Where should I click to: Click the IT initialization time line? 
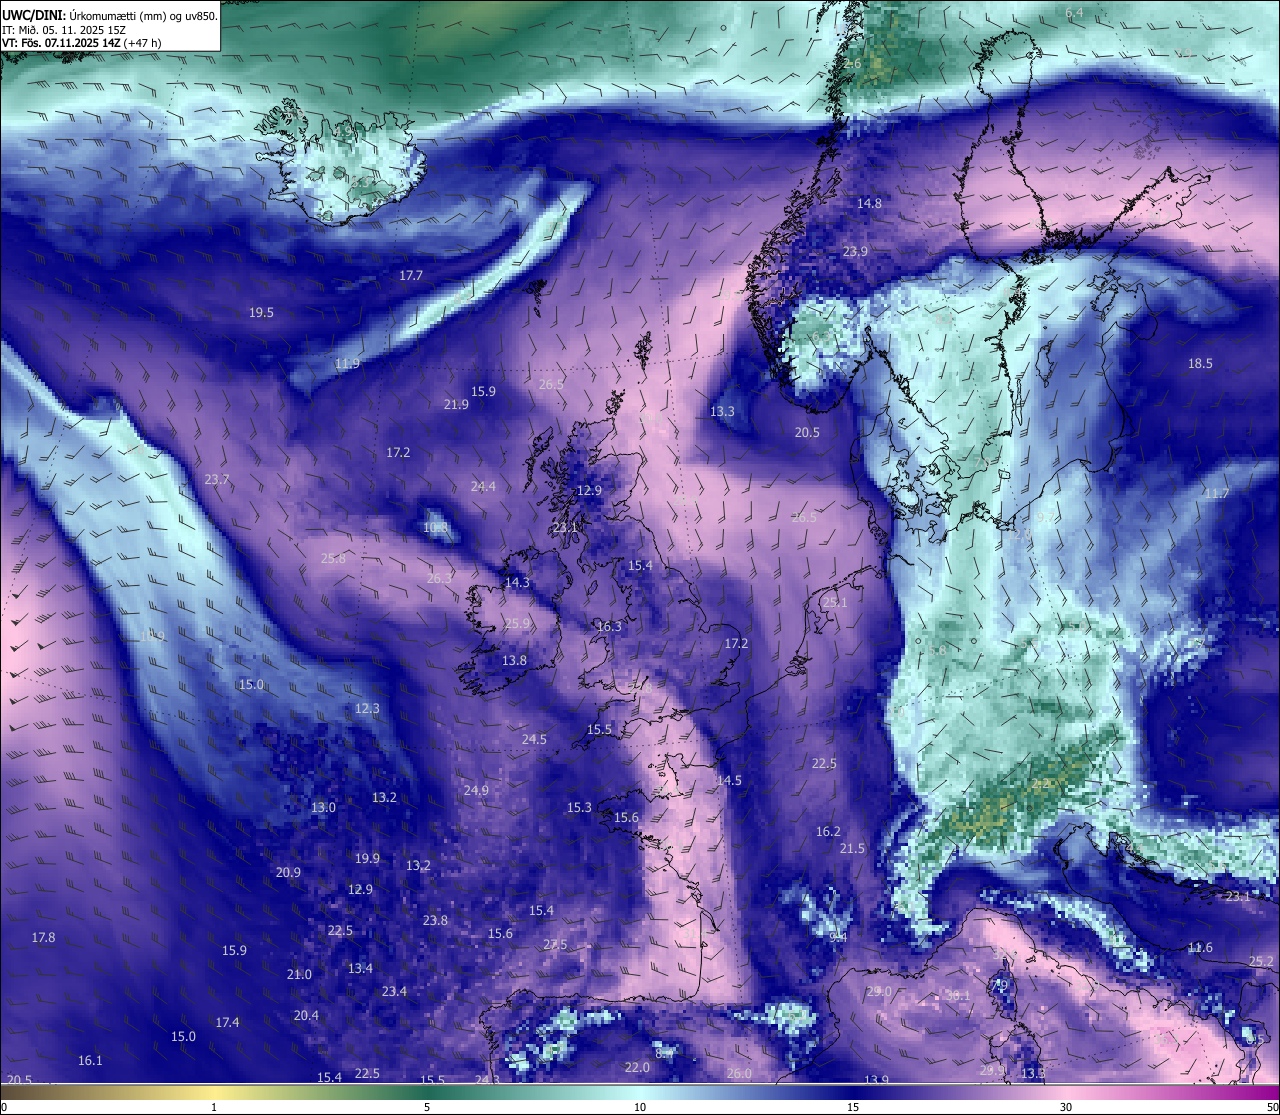tap(64, 30)
